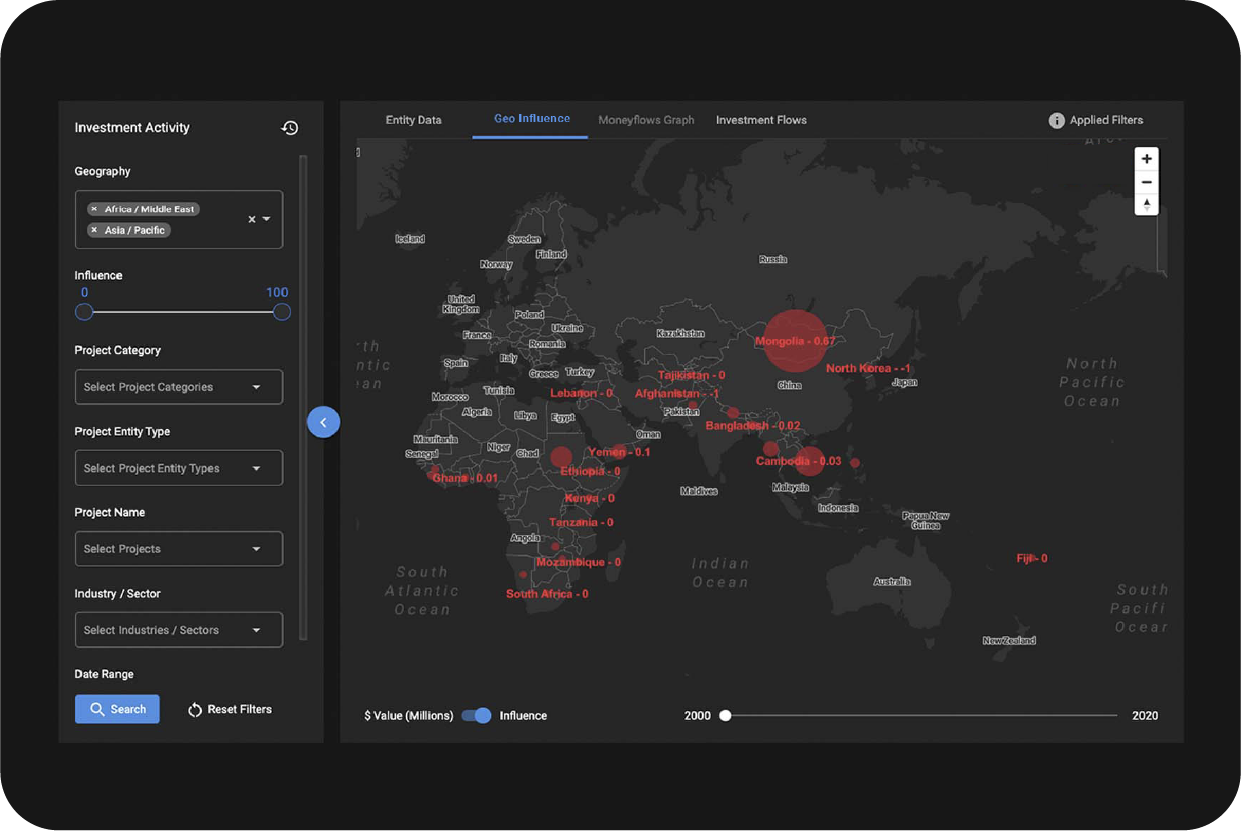The image size is (1241, 831).
Task: Zoom in on the map with the plus icon
Action: point(1146,158)
